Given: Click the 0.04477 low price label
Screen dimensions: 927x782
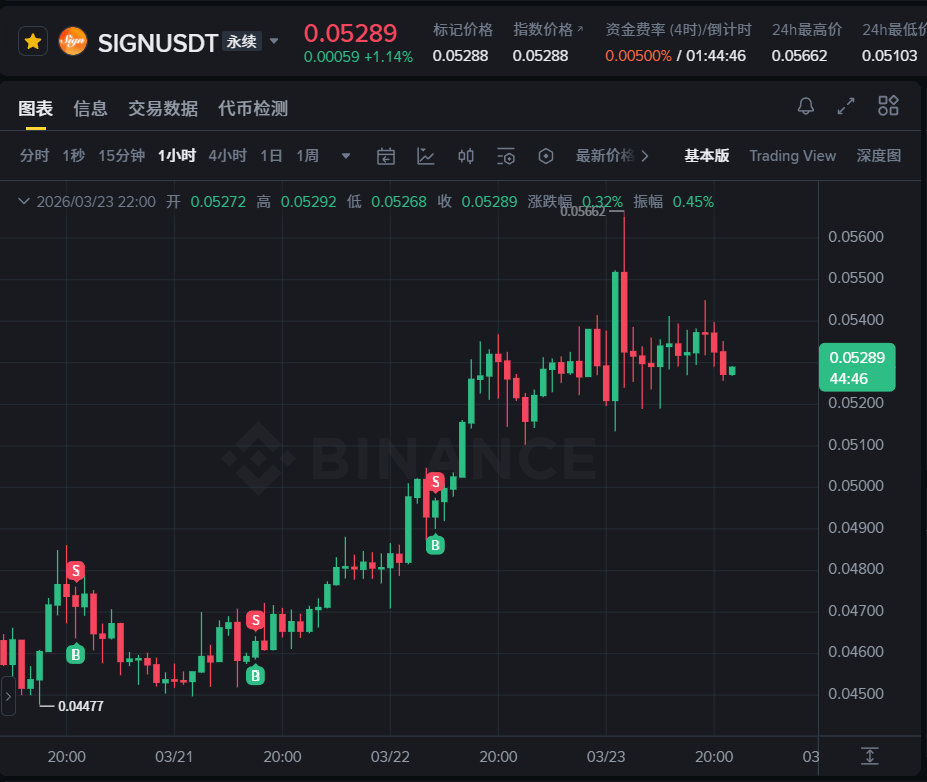Looking at the screenshot, I should 80,706.
